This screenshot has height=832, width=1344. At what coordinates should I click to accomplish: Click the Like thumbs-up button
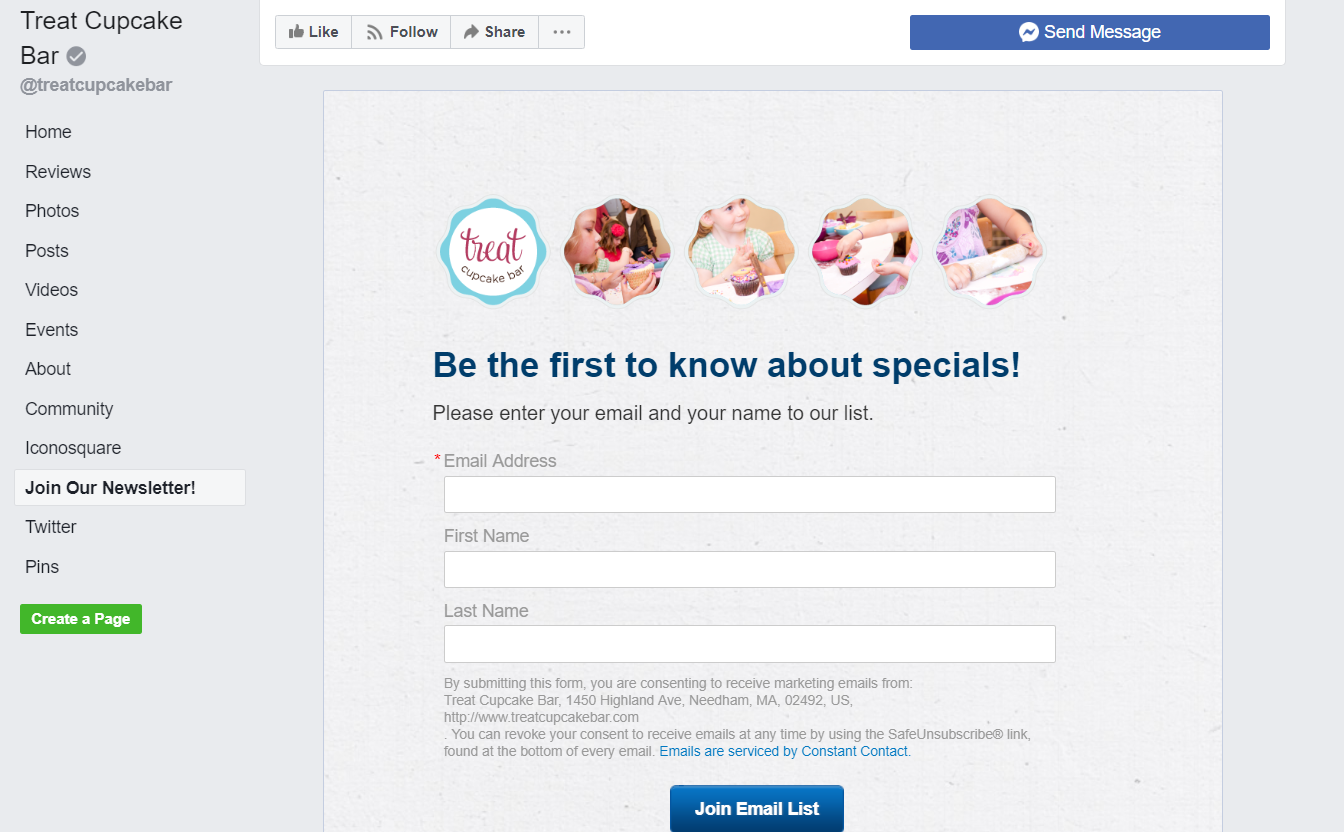(313, 32)
